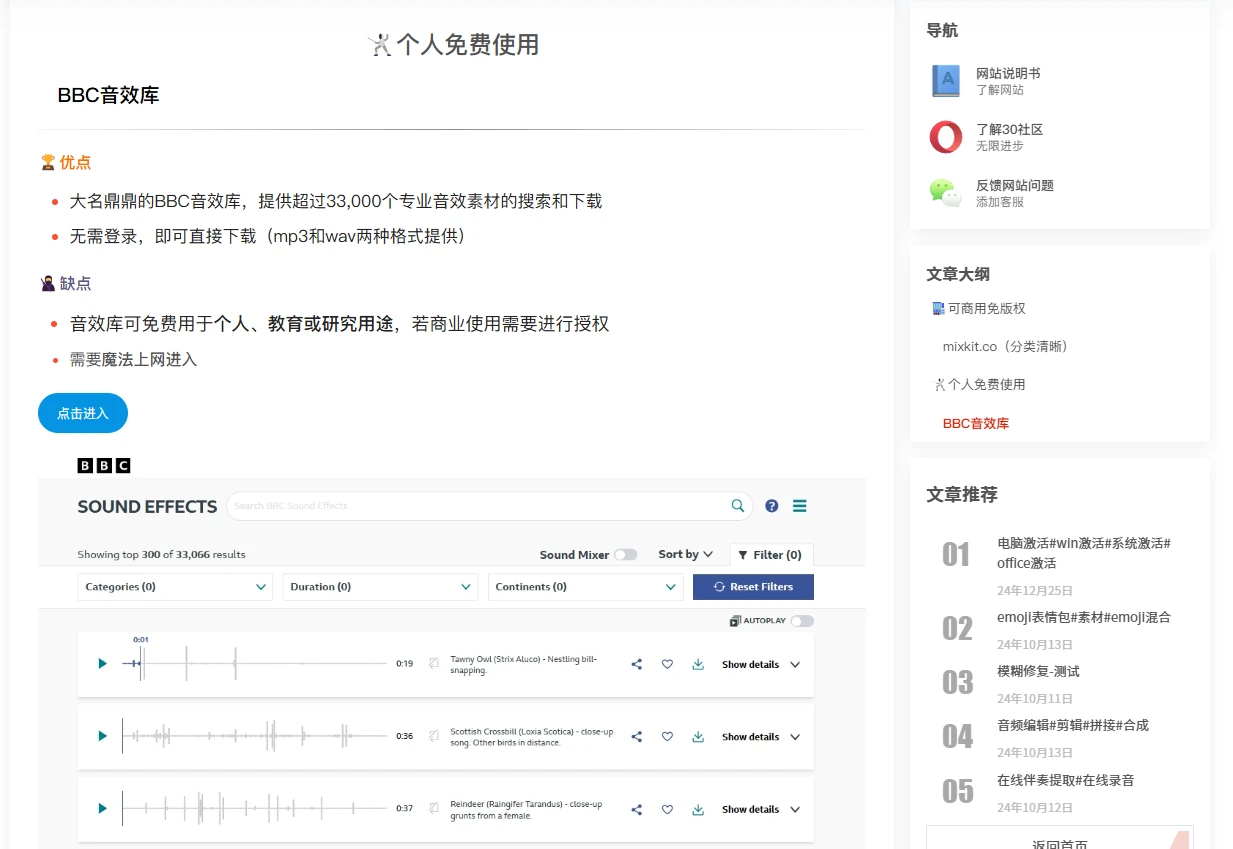The image size is (1233, 849).
Task: Seek within the Tawny Owl waveform
Action: tap(254, 664)
